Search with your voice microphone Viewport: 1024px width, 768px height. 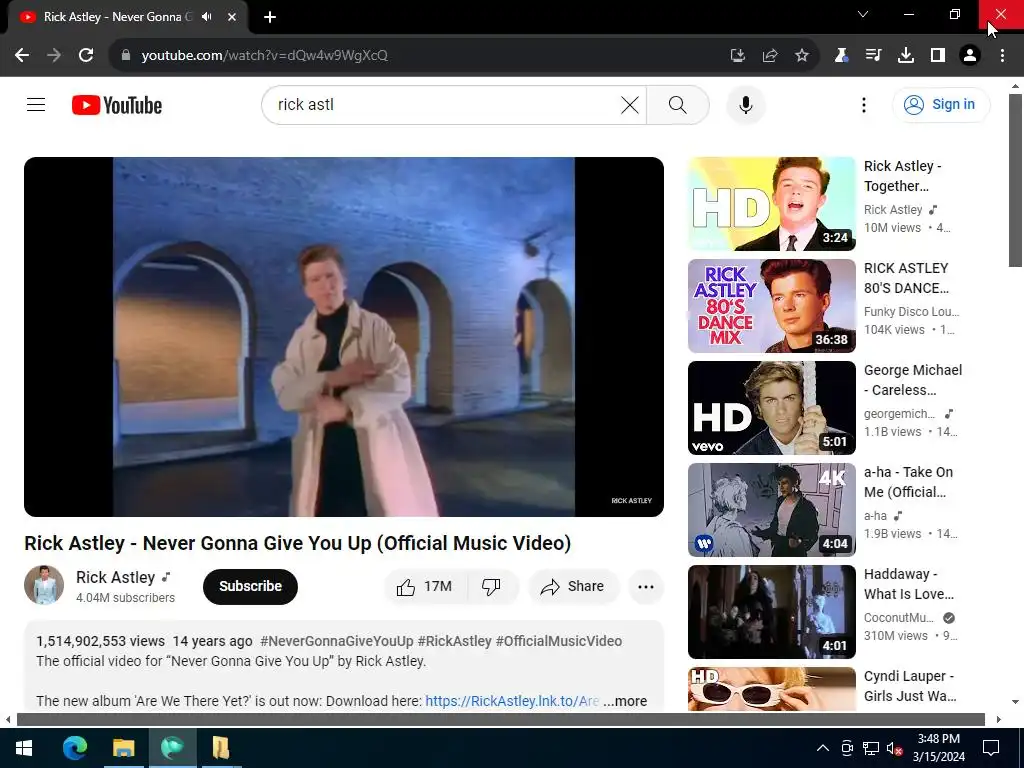pyautogui.click(x=746, y=104)
